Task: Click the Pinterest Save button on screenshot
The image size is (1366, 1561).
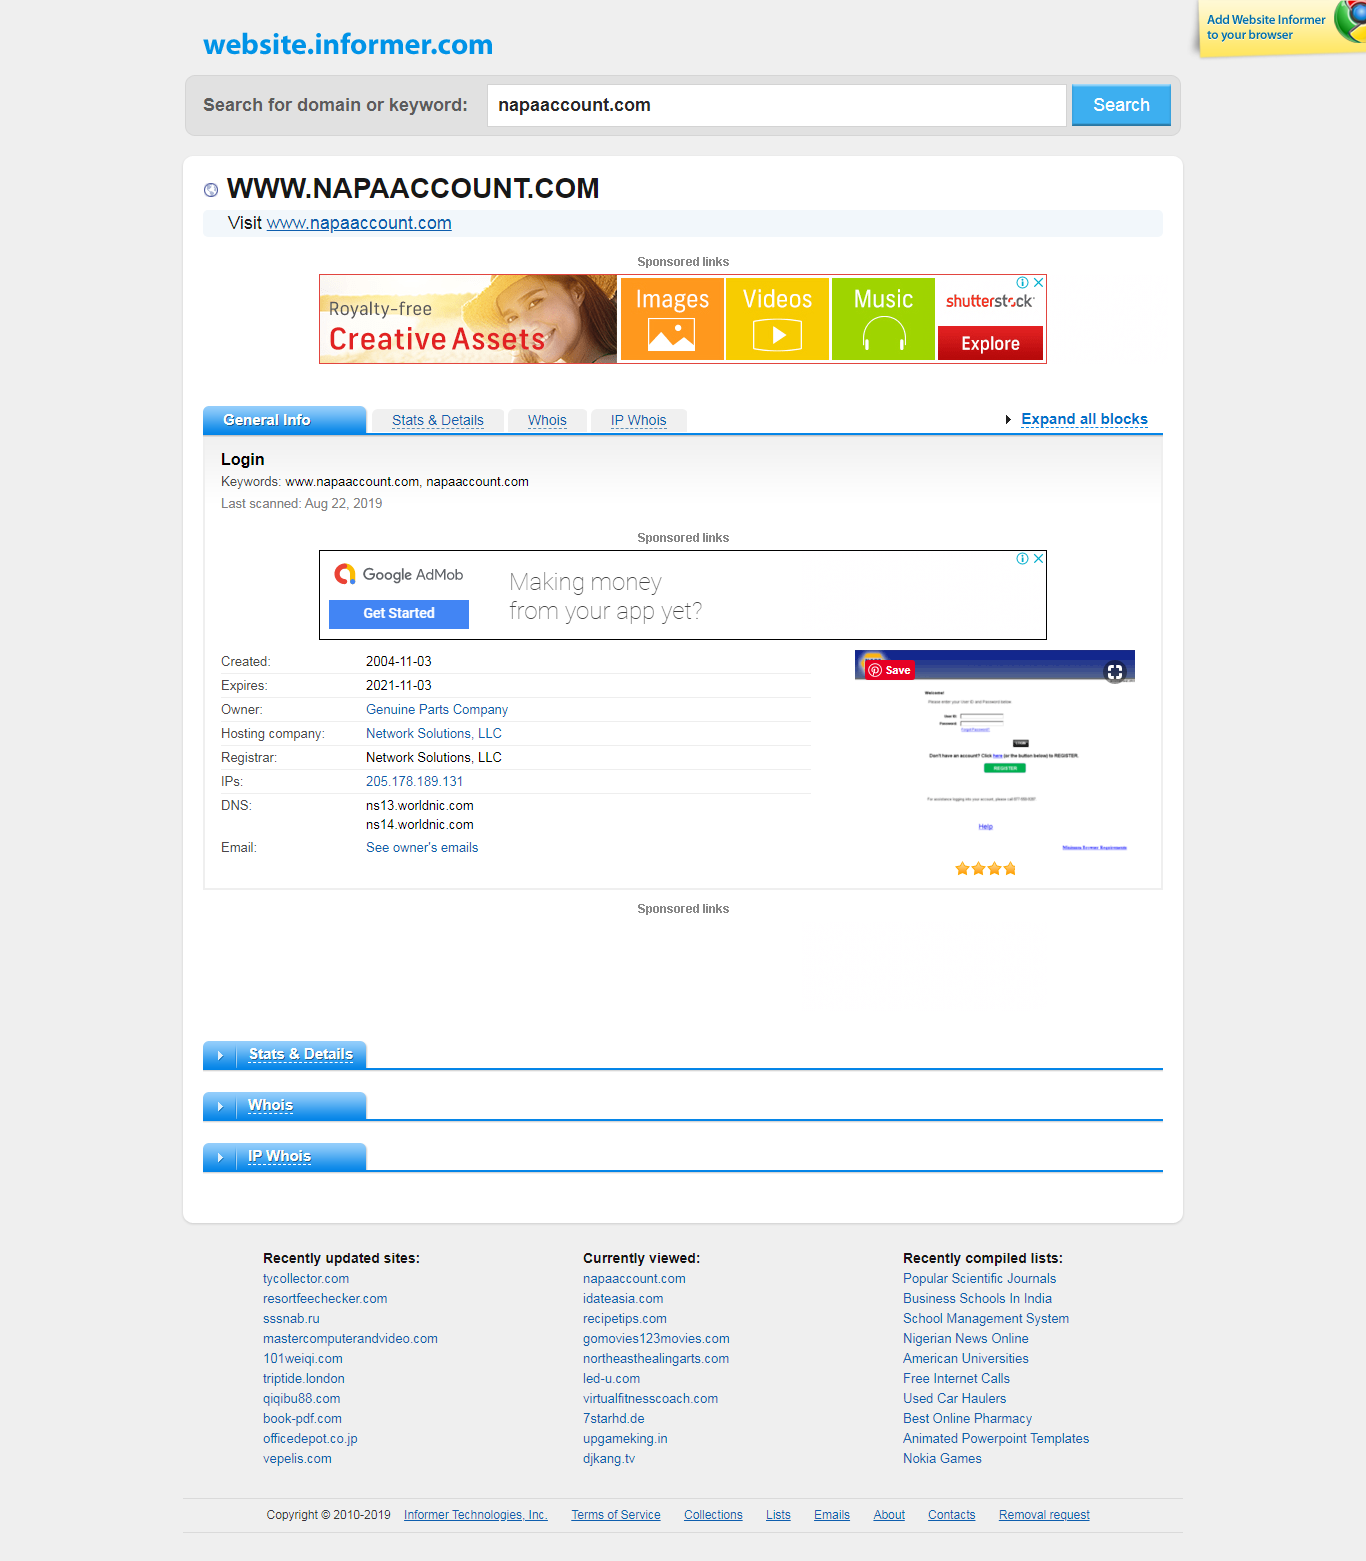Action: (889, 670)
